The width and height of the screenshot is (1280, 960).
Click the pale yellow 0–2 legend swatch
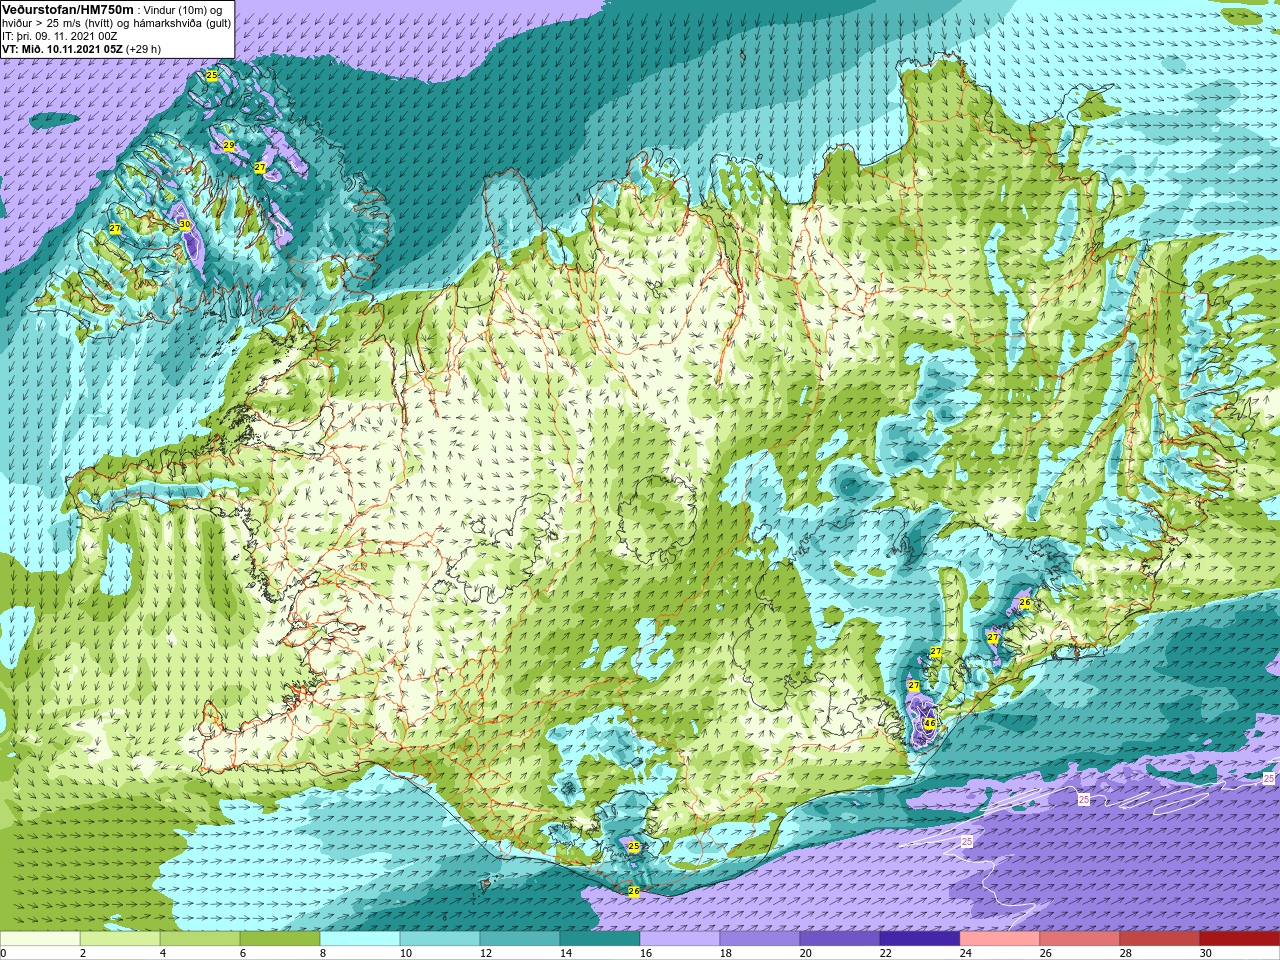pos(40,939)
